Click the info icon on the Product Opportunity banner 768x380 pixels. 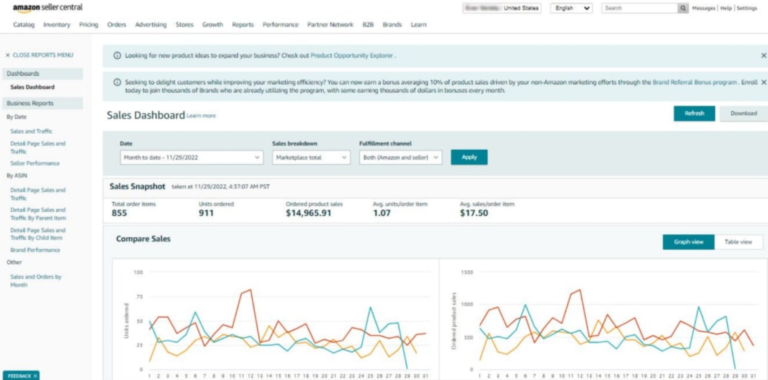tap(117, 56)
